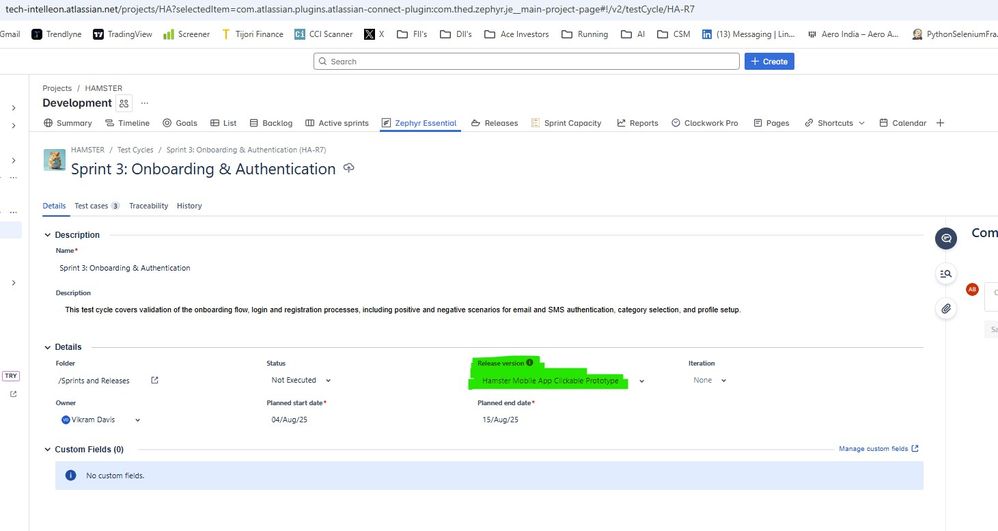Open the Timeline tab
Screen dimensions: 998x531
point(127,123)
